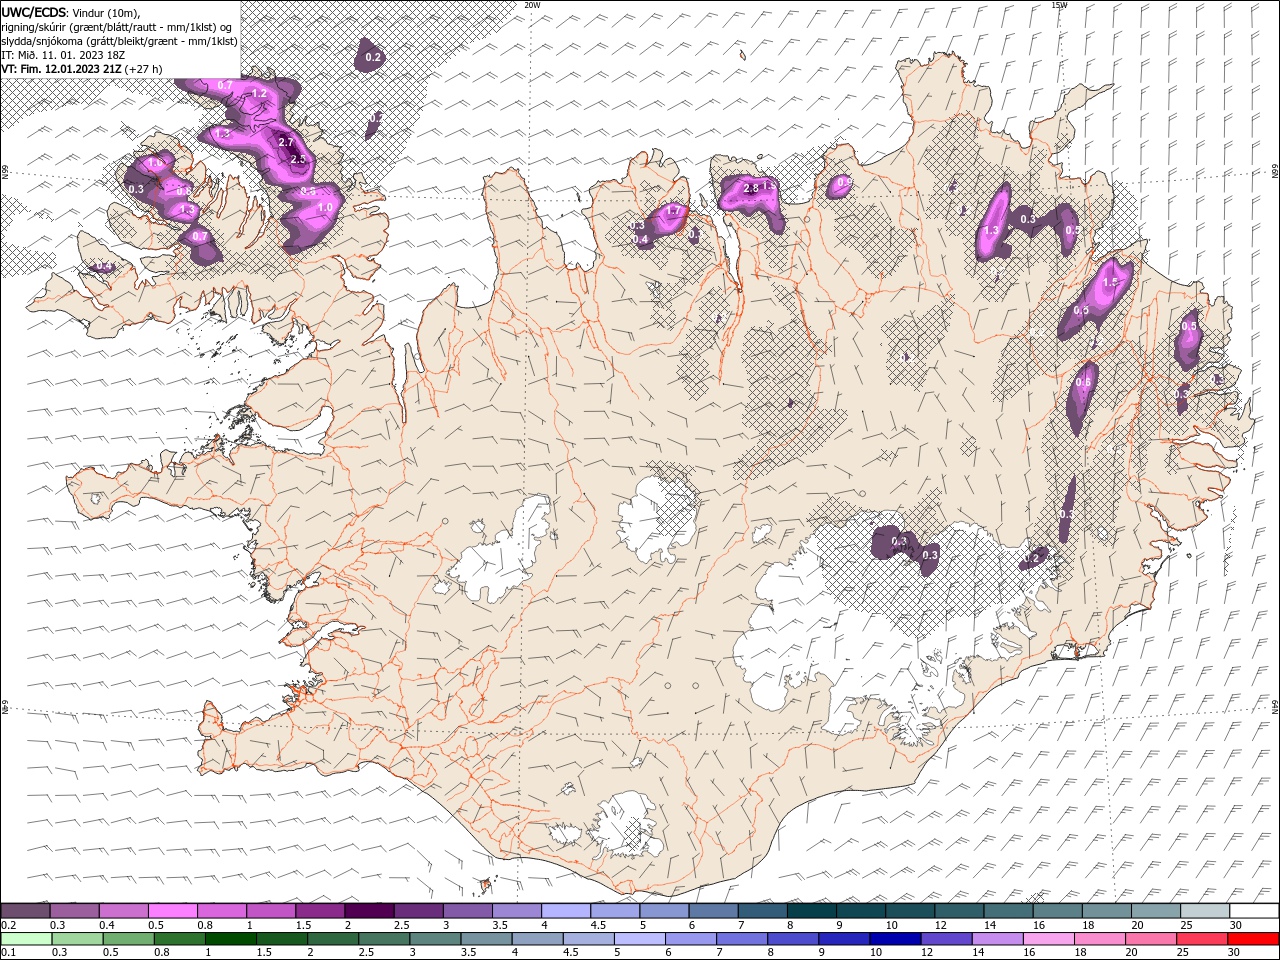Select the bright magenta-pink swatch labeled 0.5 in upper legend
The height and width of the screenshot is (960, 1280).
172,911
